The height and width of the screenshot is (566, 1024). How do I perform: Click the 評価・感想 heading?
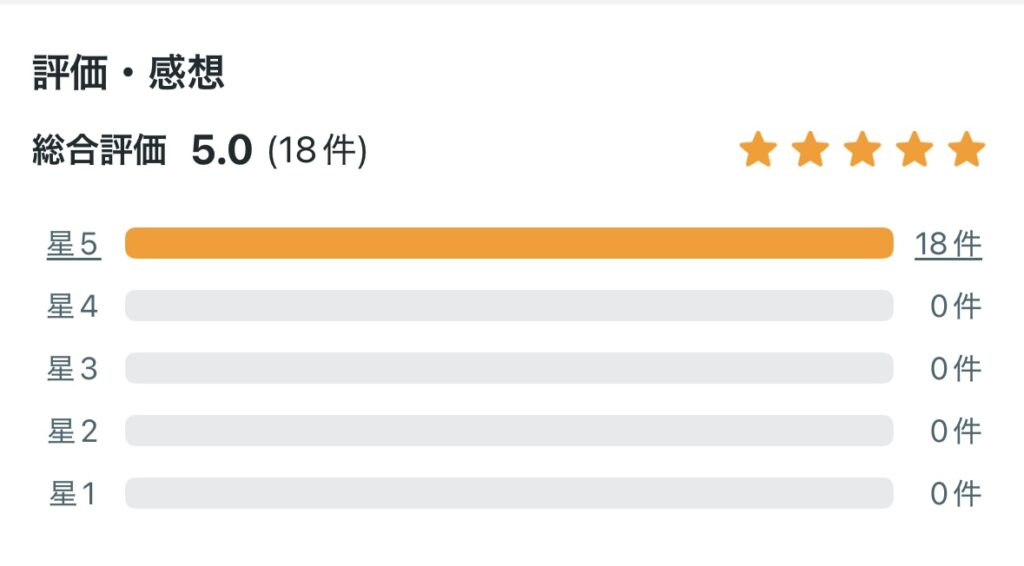click(129, 72)
